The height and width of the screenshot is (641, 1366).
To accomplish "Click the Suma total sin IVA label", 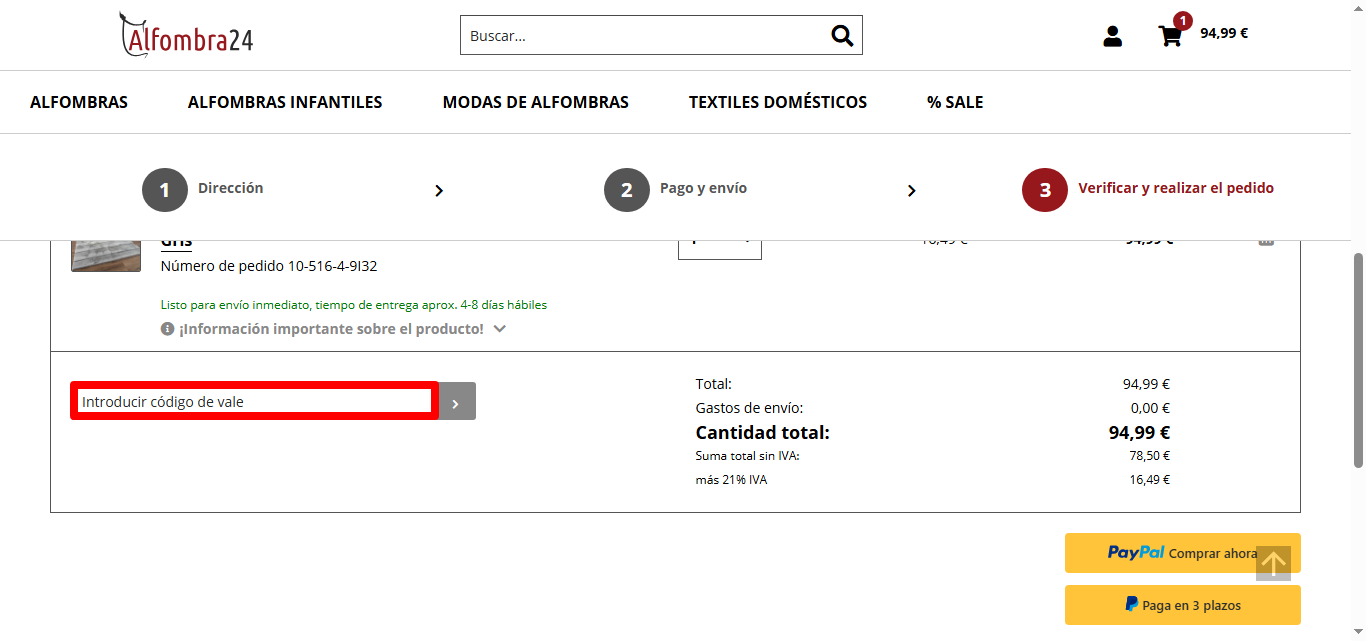I will coord(748,456).
